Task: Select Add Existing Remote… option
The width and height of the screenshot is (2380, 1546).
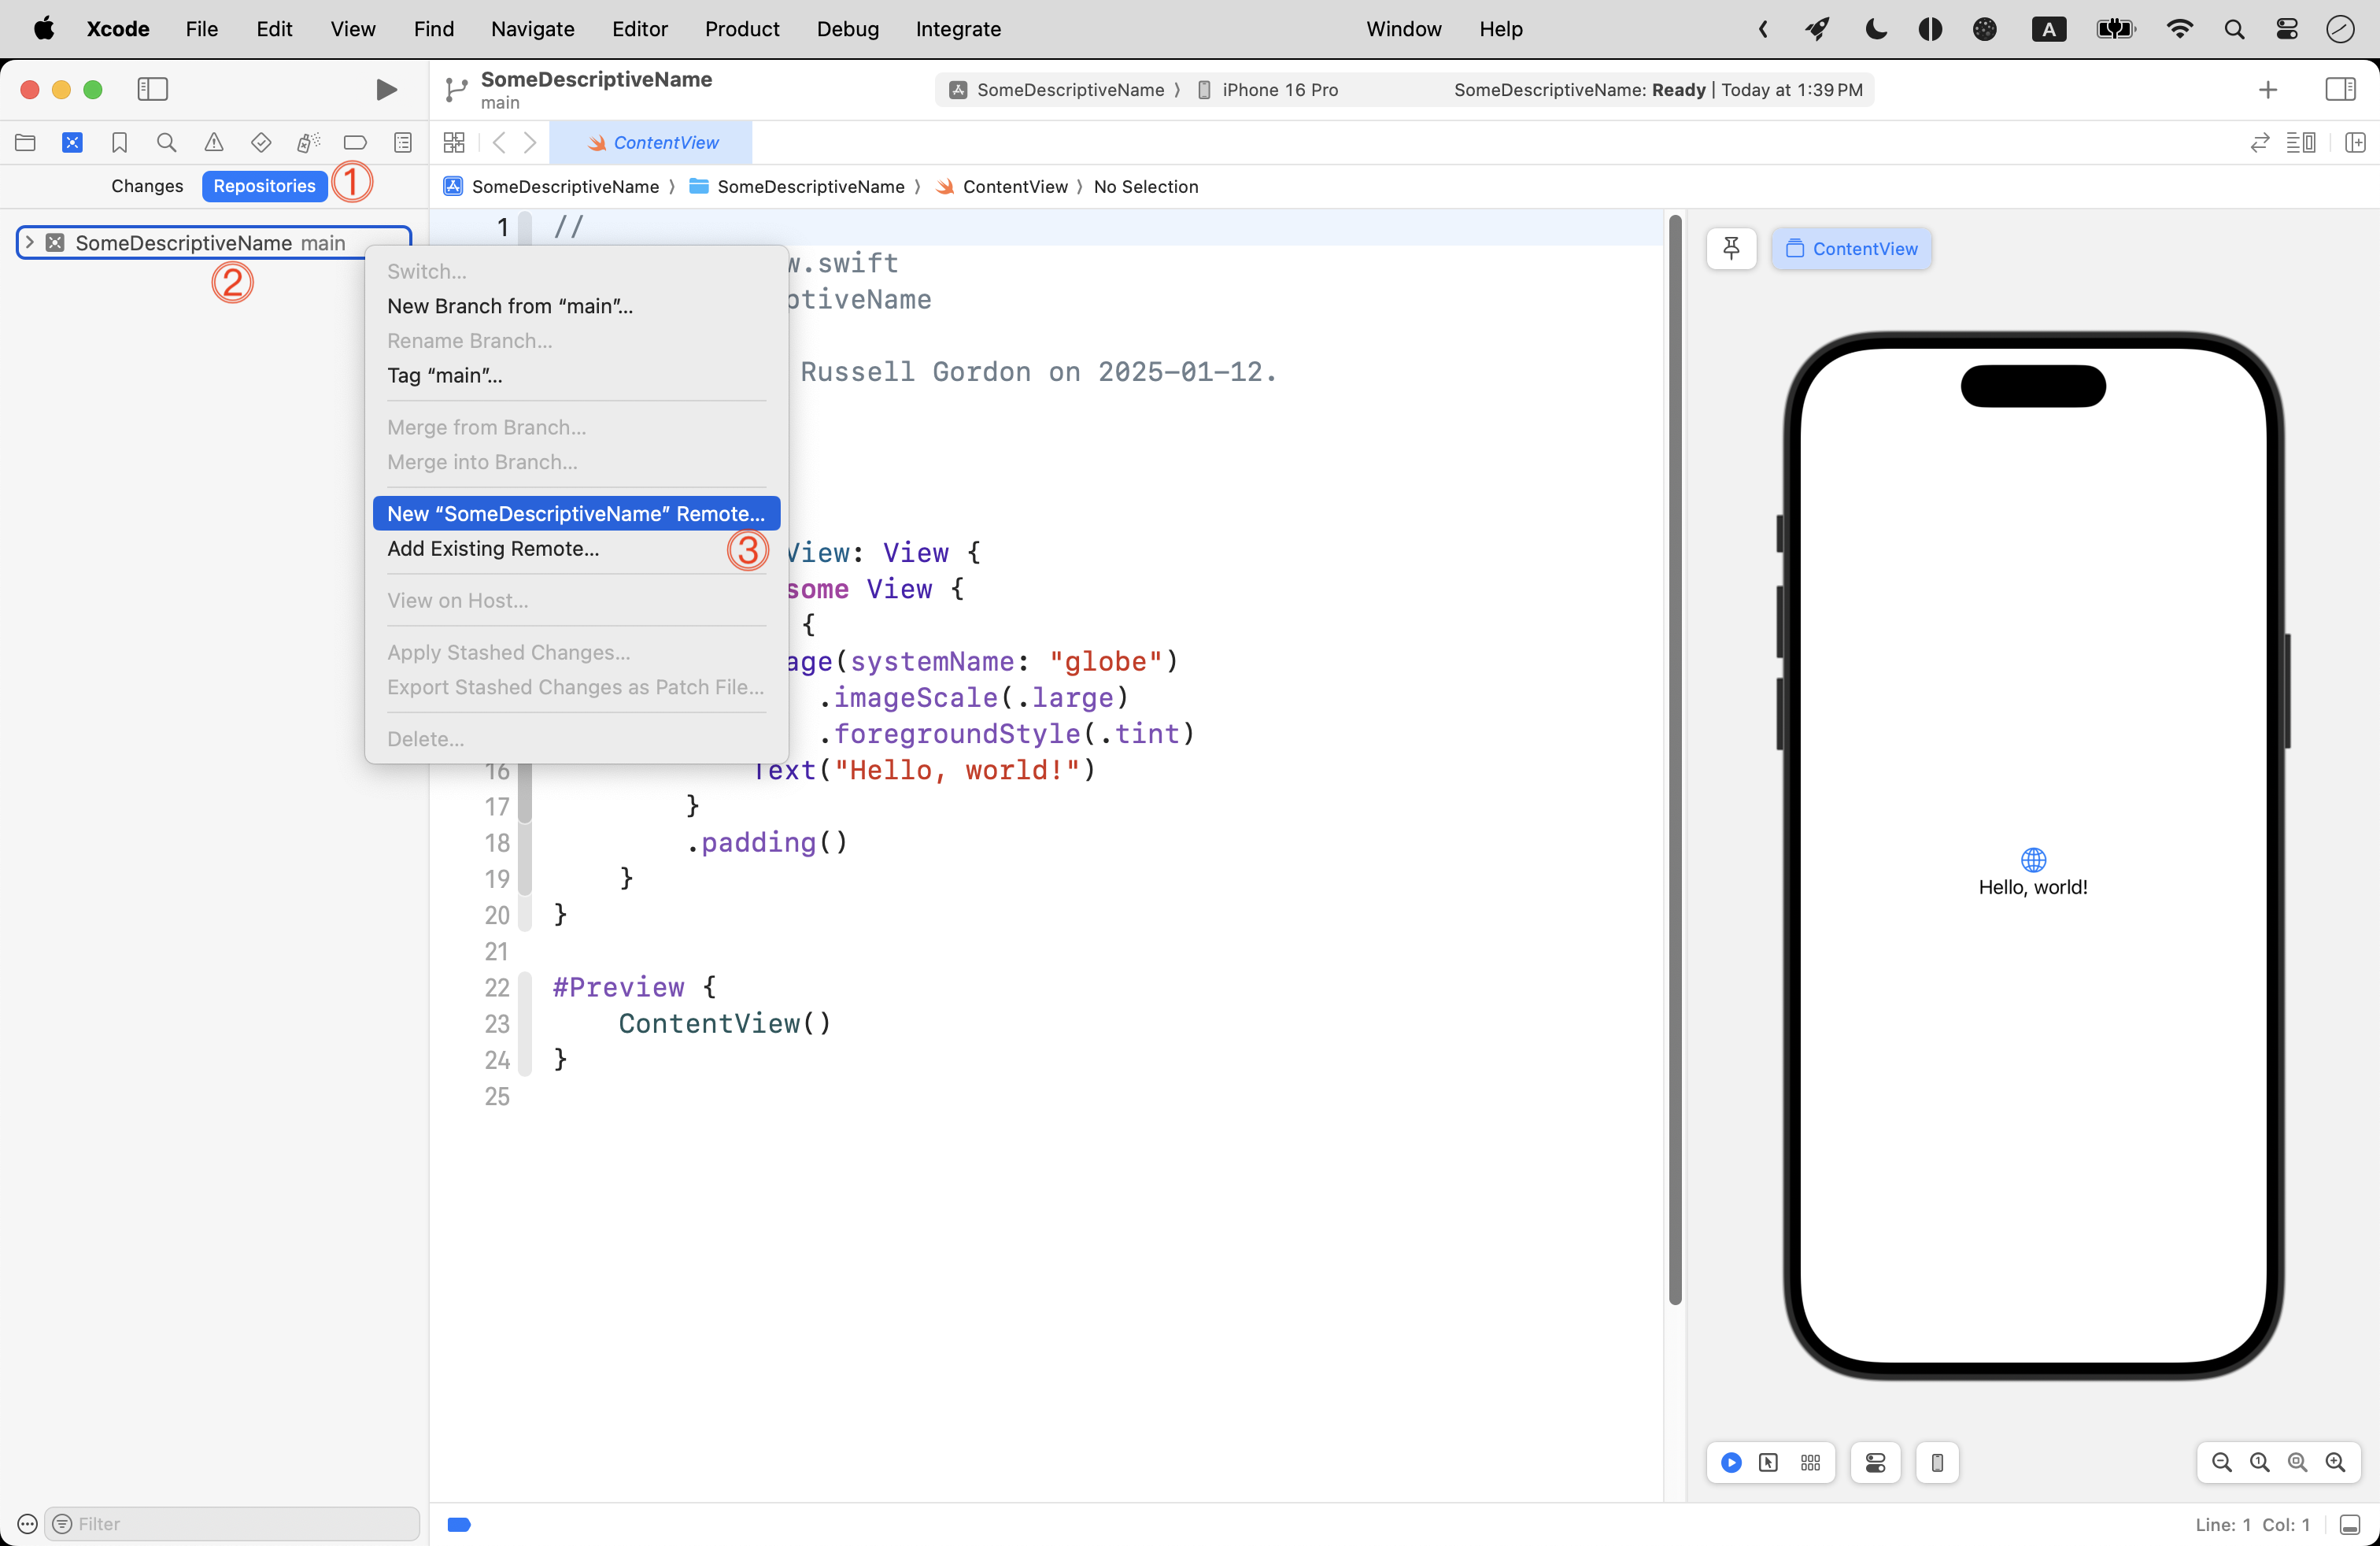Action: click(x=492, y=548)
